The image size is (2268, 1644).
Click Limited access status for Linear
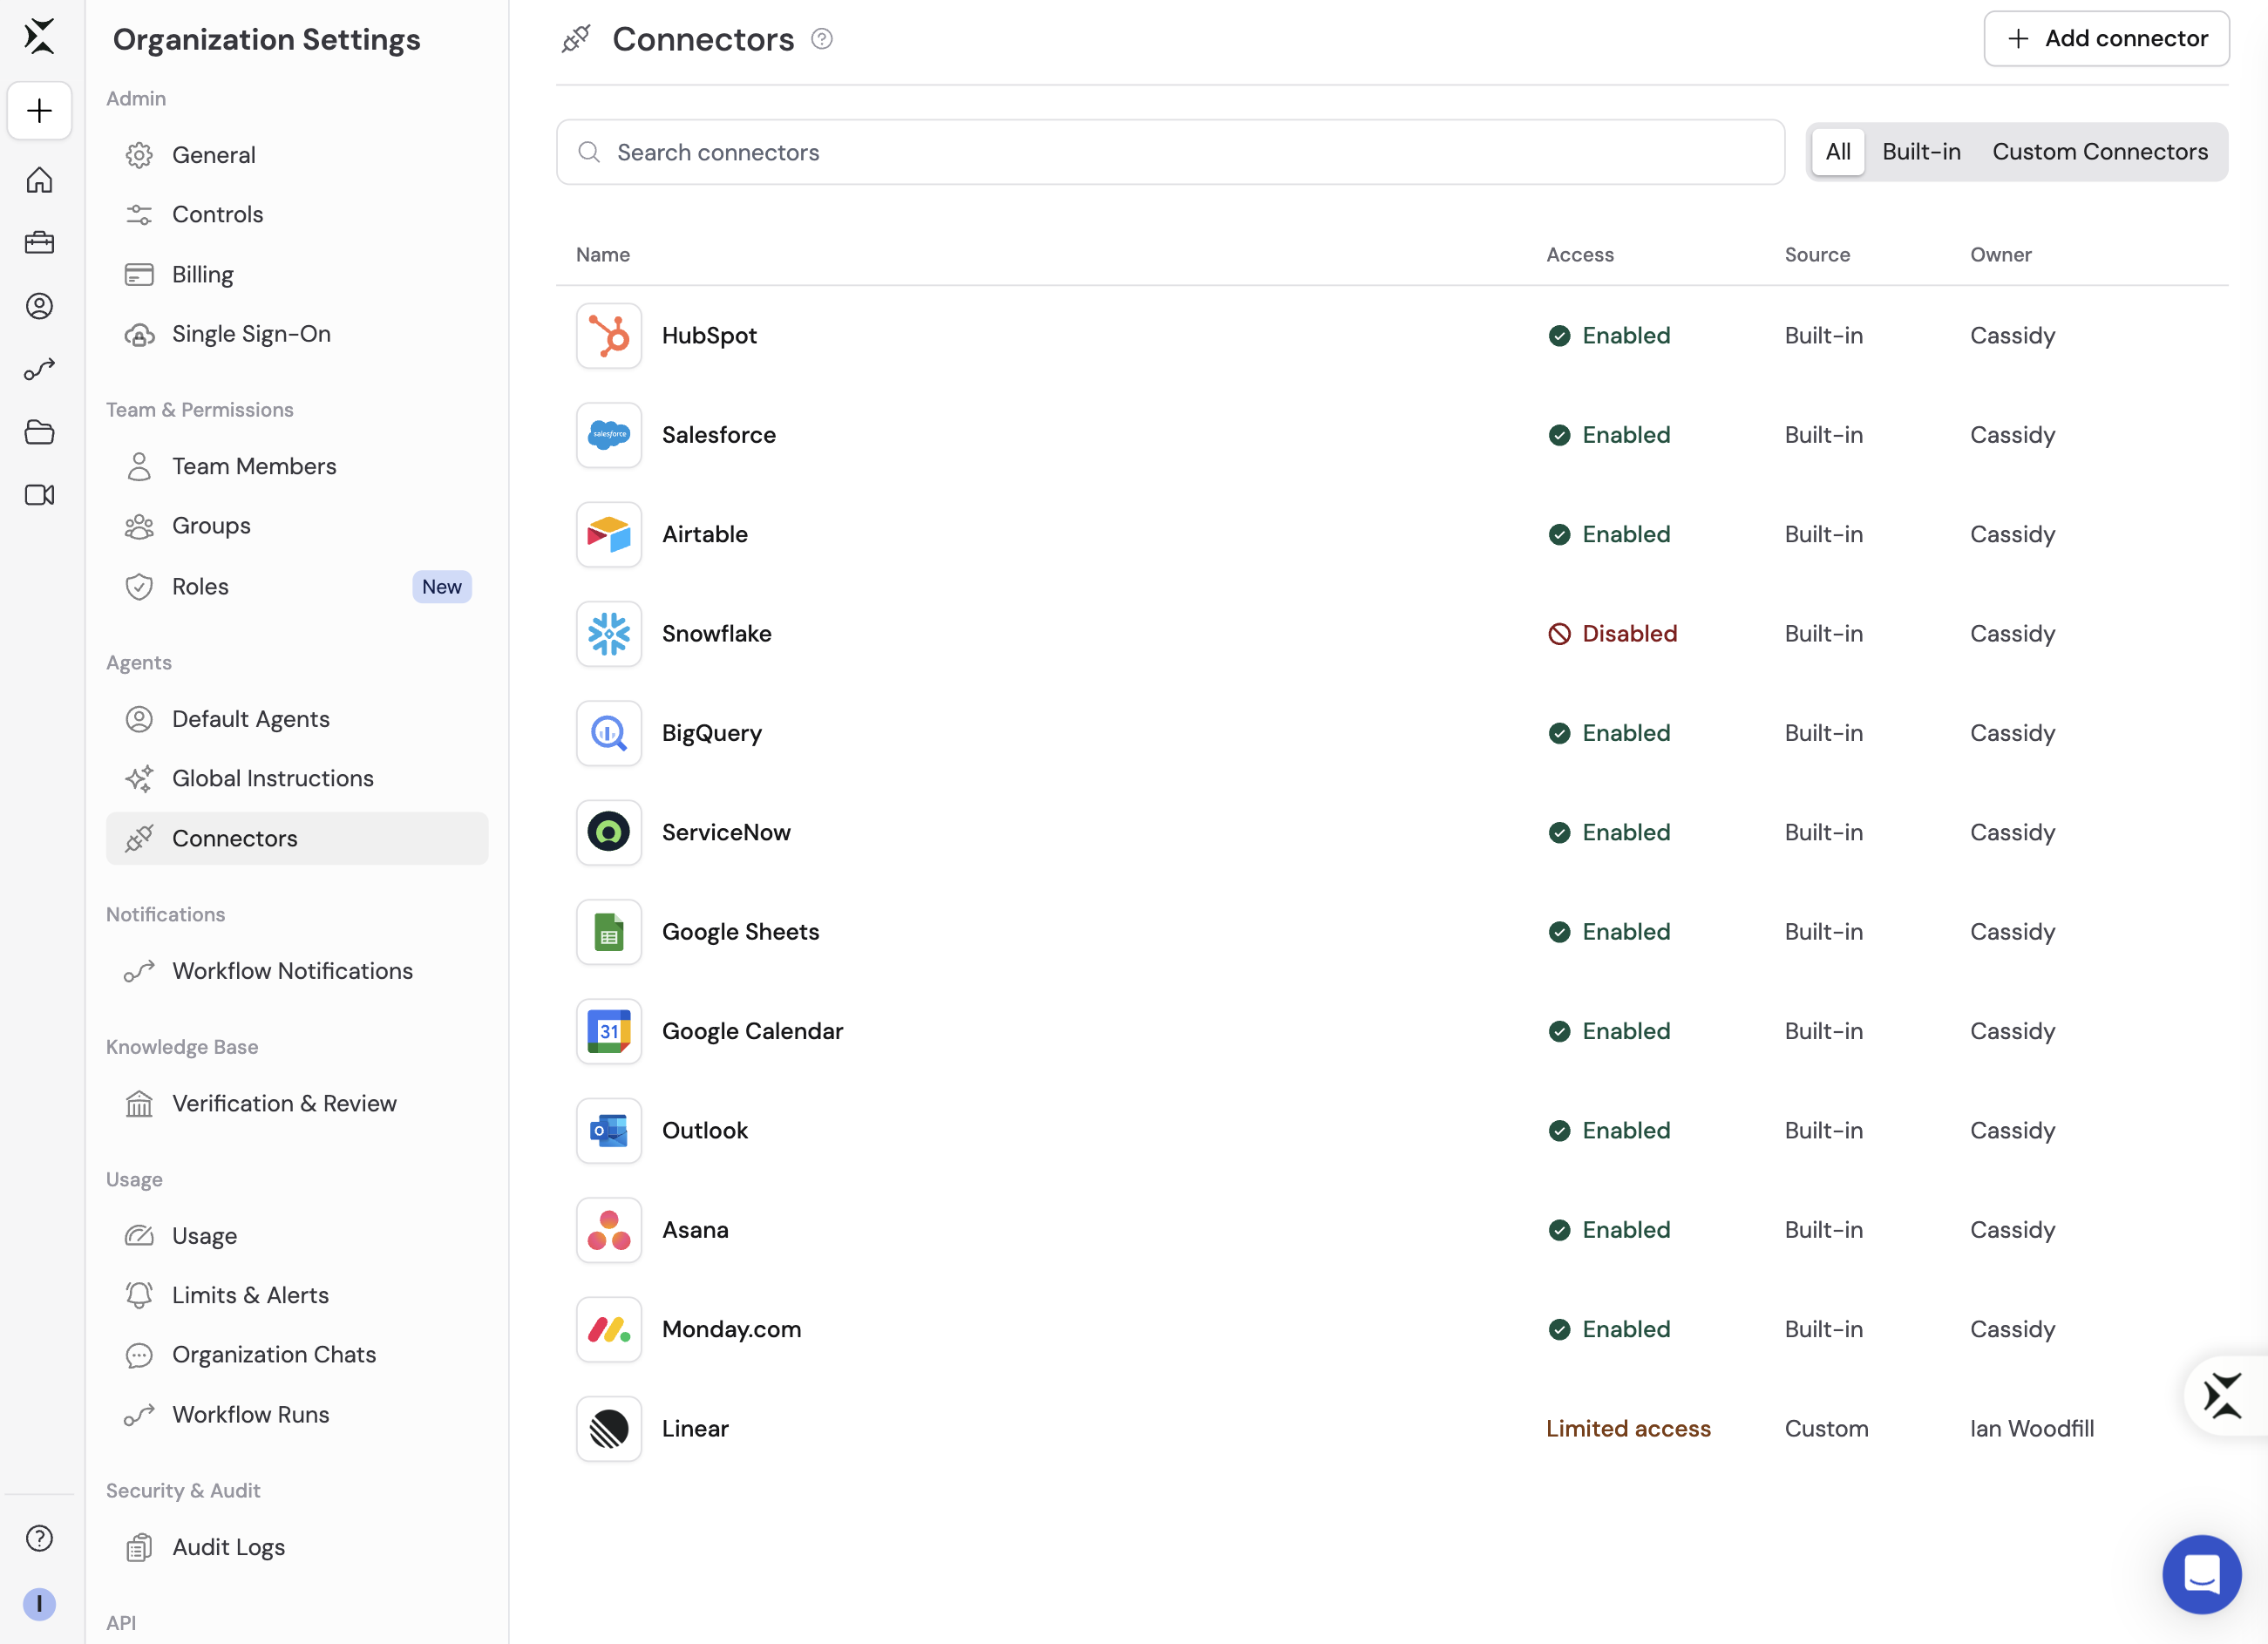1628,1429
